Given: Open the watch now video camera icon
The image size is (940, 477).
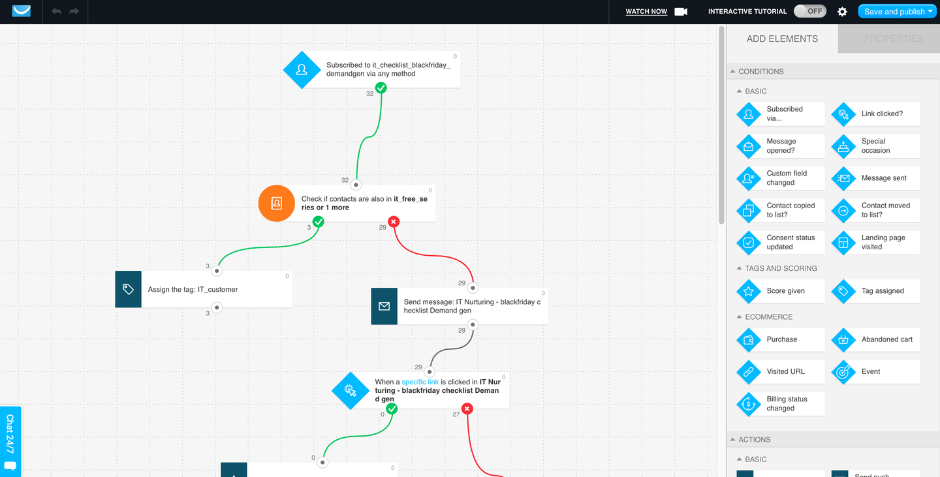Looking at the screenshot, I should pyautogui.click(x=680, y=11).
